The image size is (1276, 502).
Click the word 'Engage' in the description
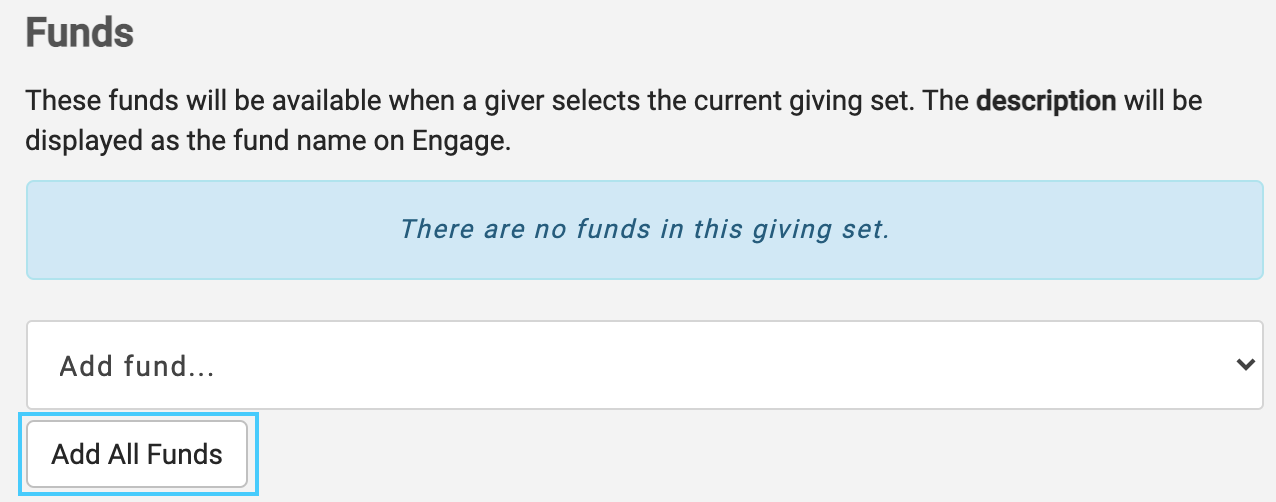[460, 141]
